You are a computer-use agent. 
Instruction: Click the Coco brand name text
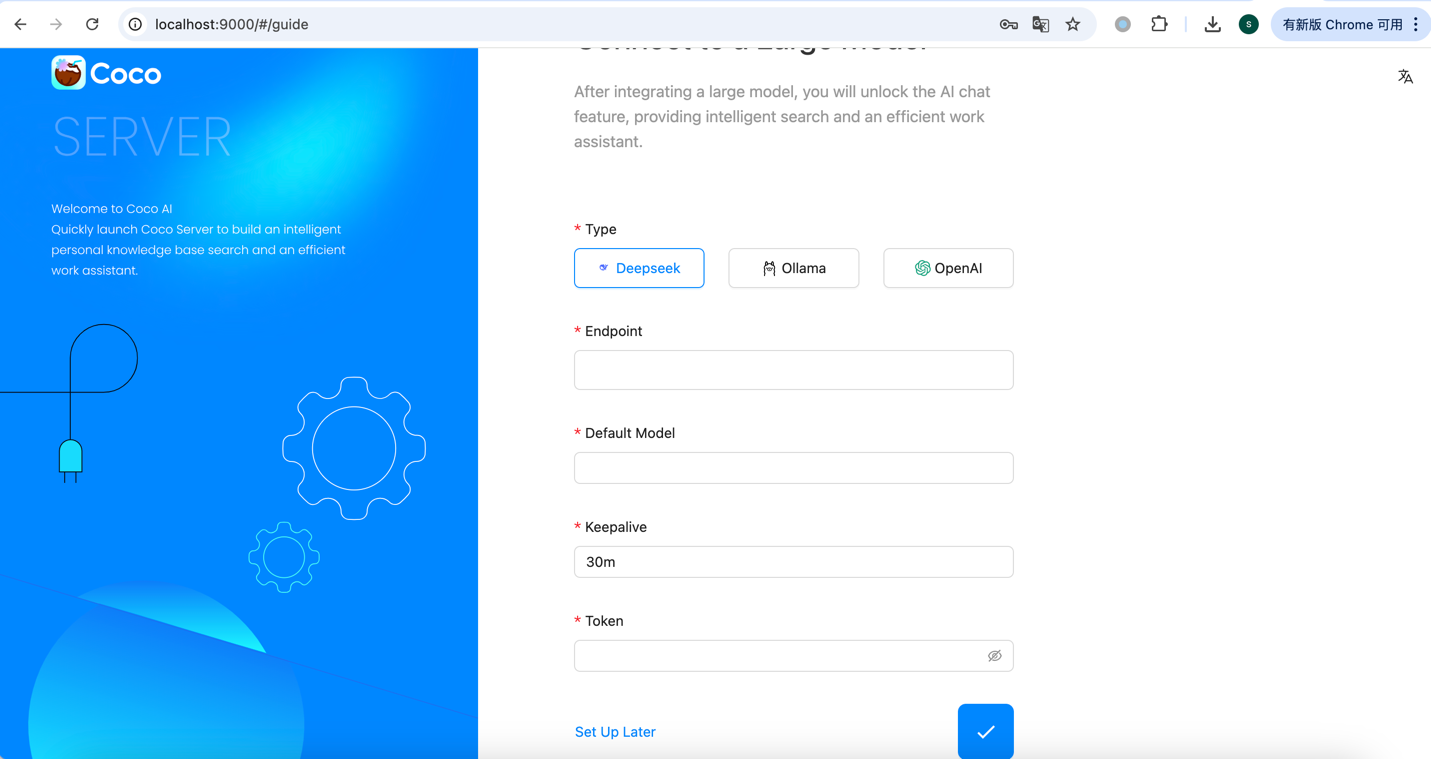126,74
